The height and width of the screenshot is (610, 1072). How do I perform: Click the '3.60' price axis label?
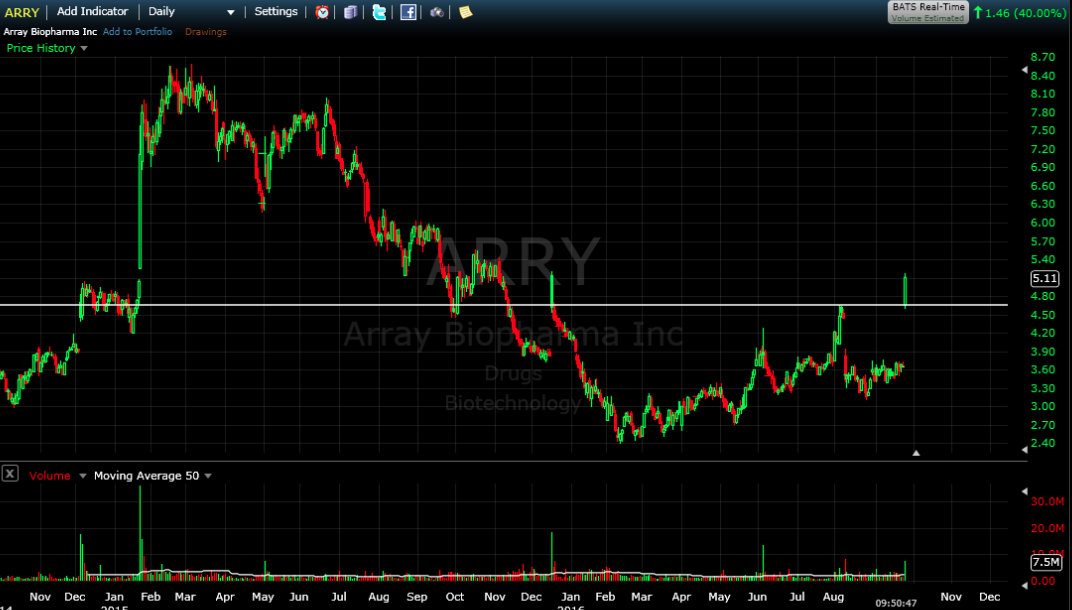pyautogui.click(x=1043, y=370)
